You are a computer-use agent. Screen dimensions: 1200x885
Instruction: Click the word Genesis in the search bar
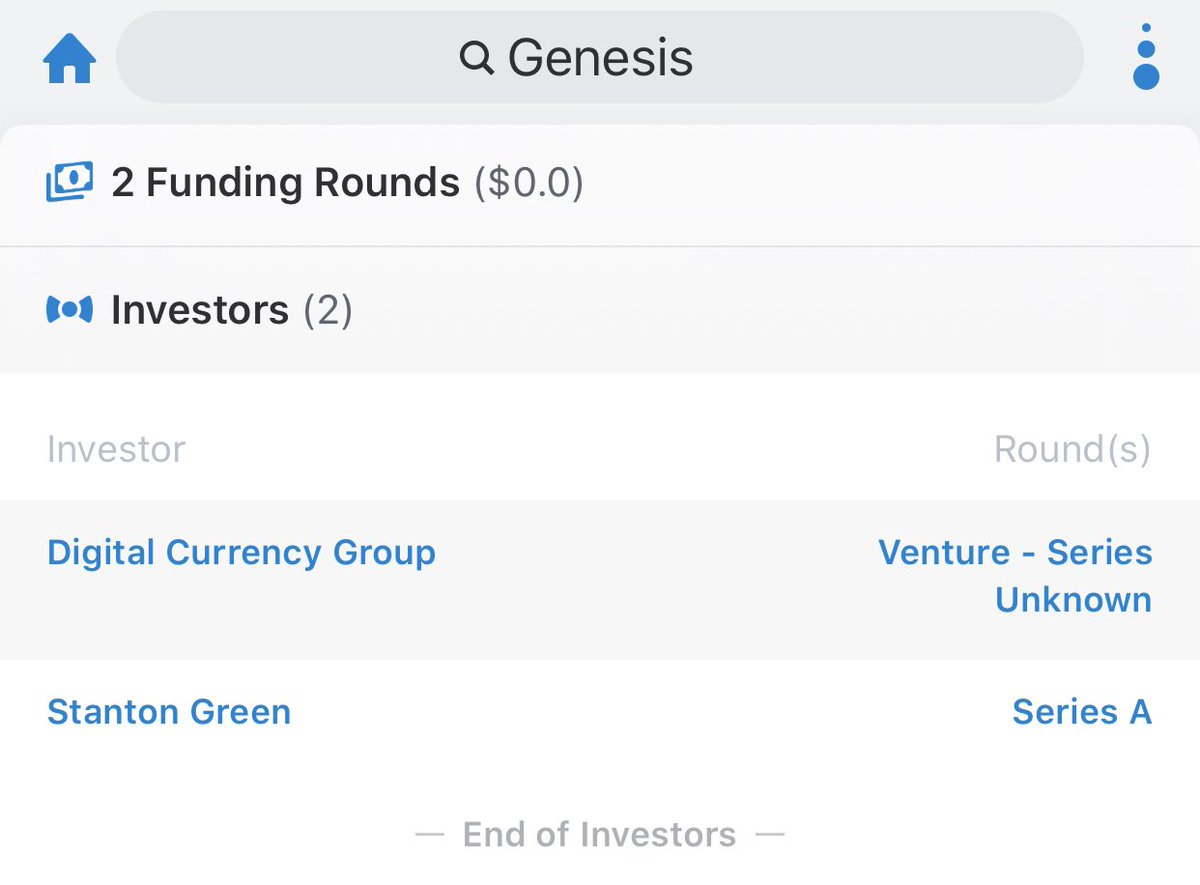[600, 58]
